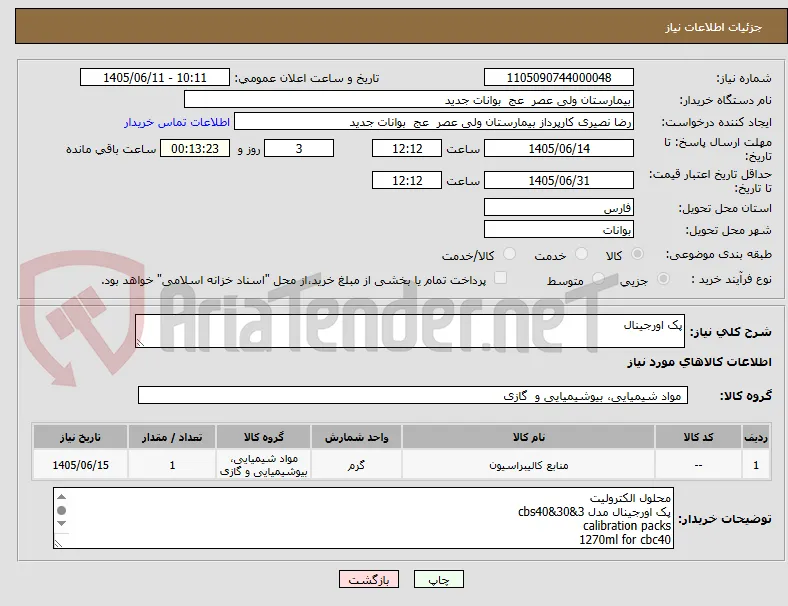Select the کالا/خدمت radio button
Image resolution: width=788 pixels, height=606 pixels.
coord(510,254)
